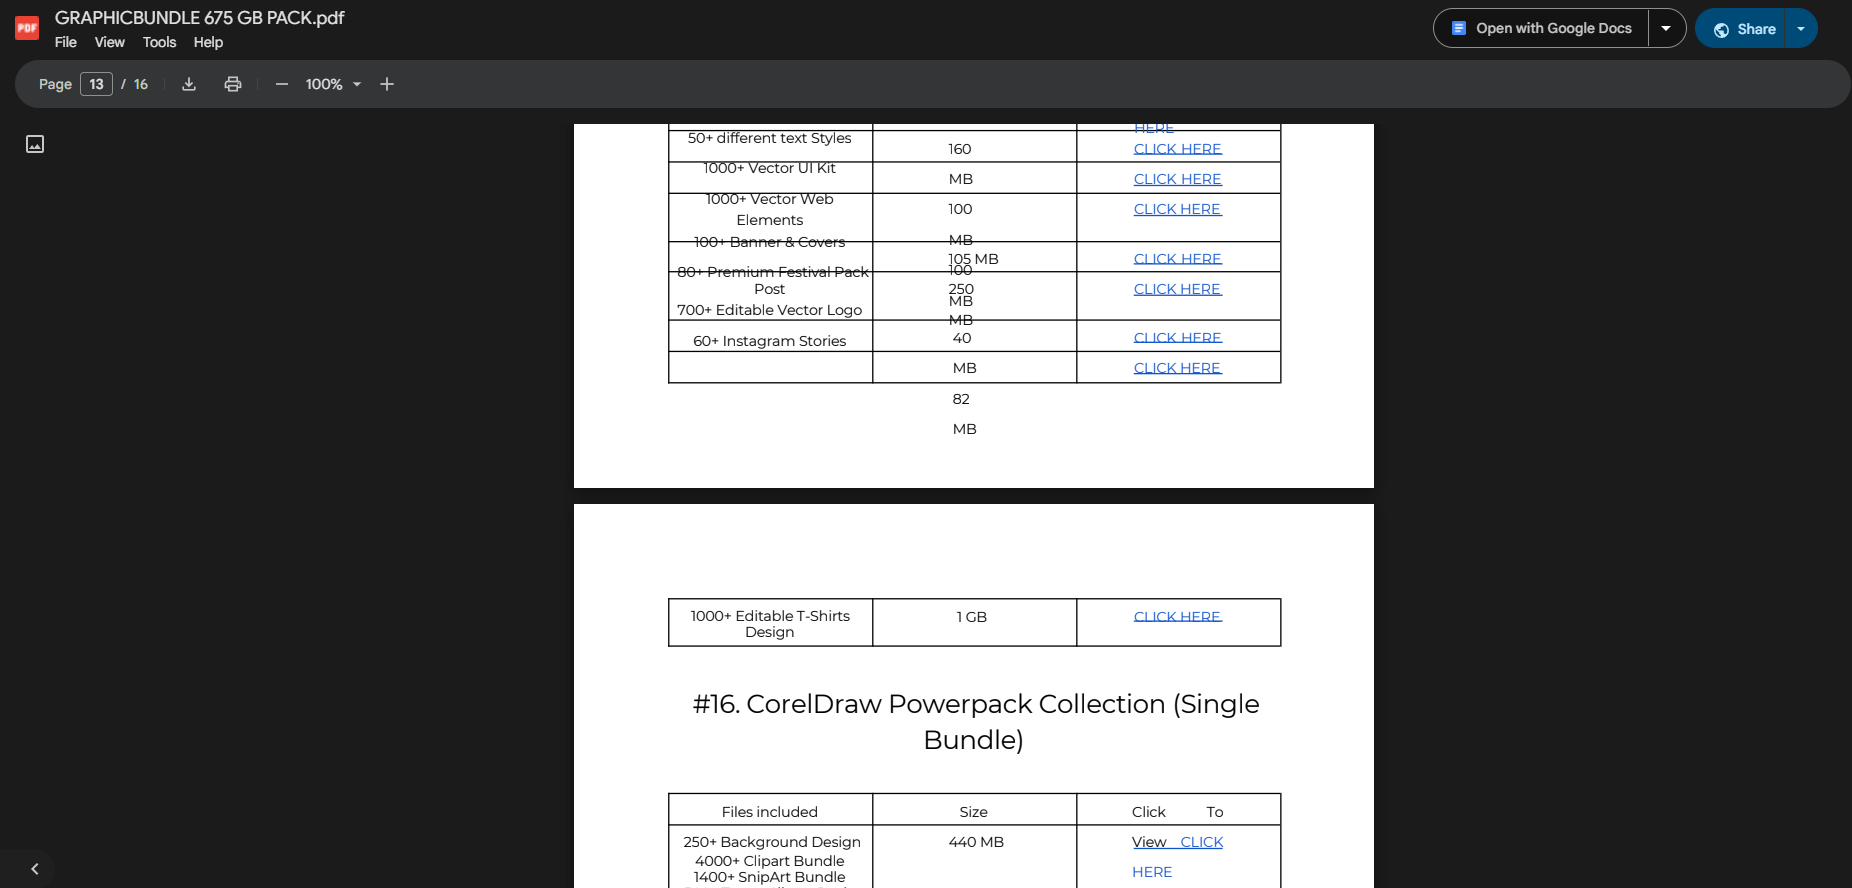
Task: Click the Share button
Action: [1741, 28]
